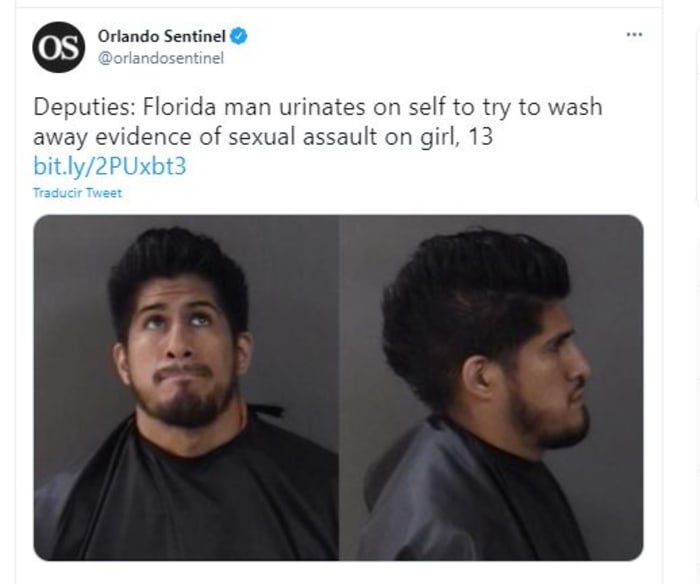Open the front-facing mugshot photo
This screenshot has height=584, width=700.
point(186,388)
